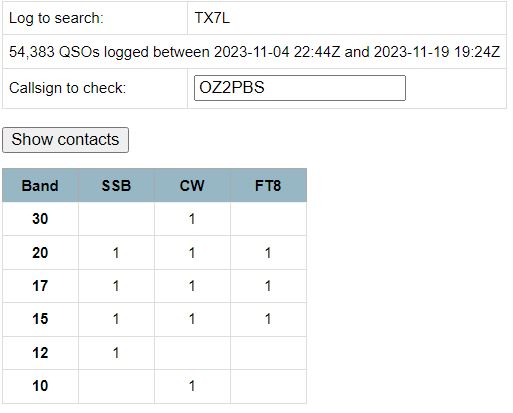513x413 pixels.
Task: Click the 15 band row label
Action: (40, 319)
